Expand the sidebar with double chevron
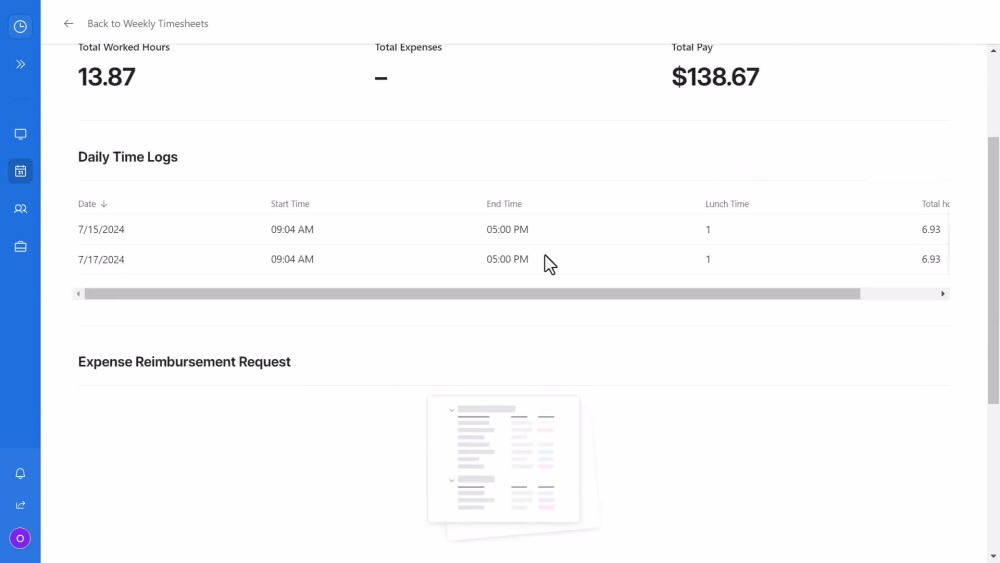 (20, 64)
